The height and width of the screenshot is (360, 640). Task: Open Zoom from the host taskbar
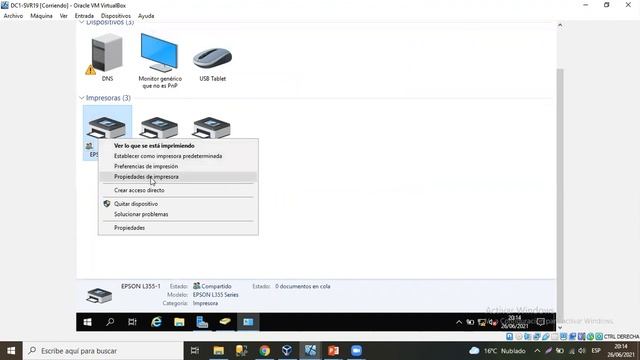356,351
